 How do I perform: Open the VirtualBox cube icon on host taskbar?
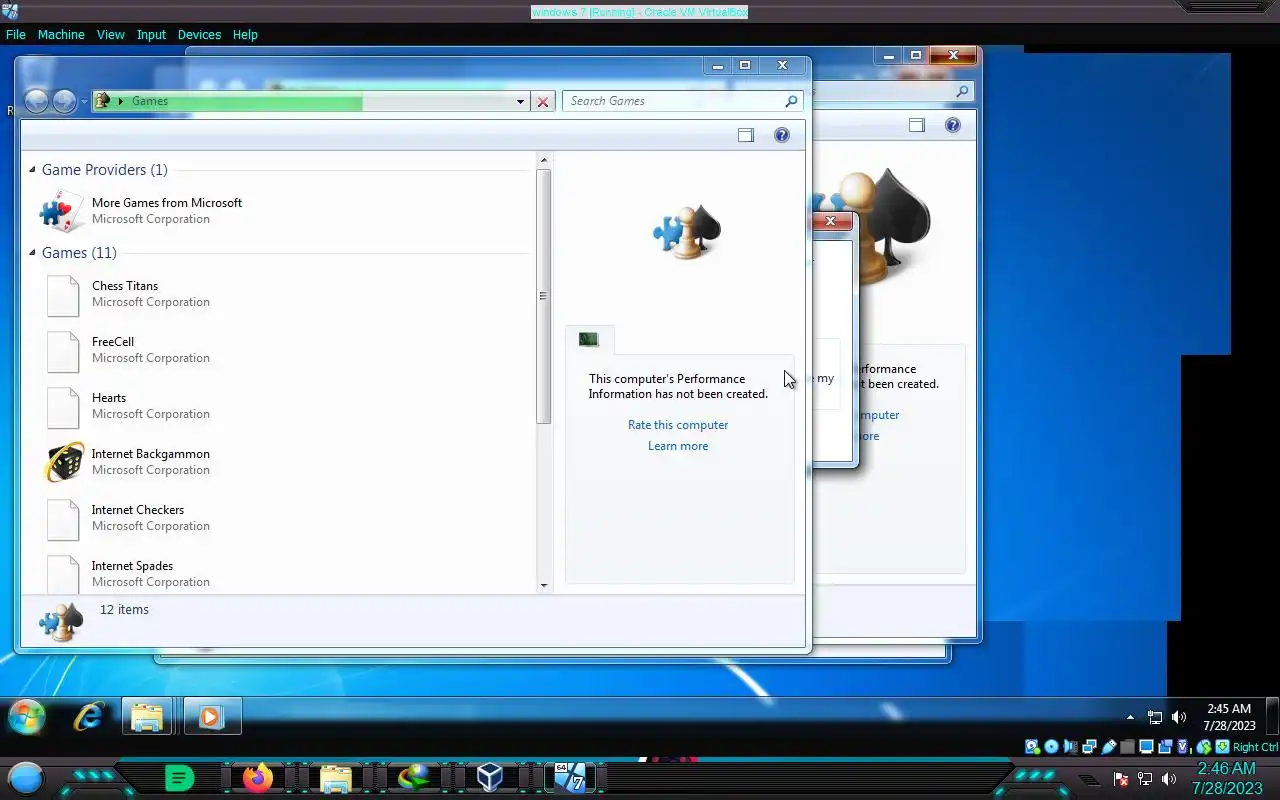pos(489,778)
